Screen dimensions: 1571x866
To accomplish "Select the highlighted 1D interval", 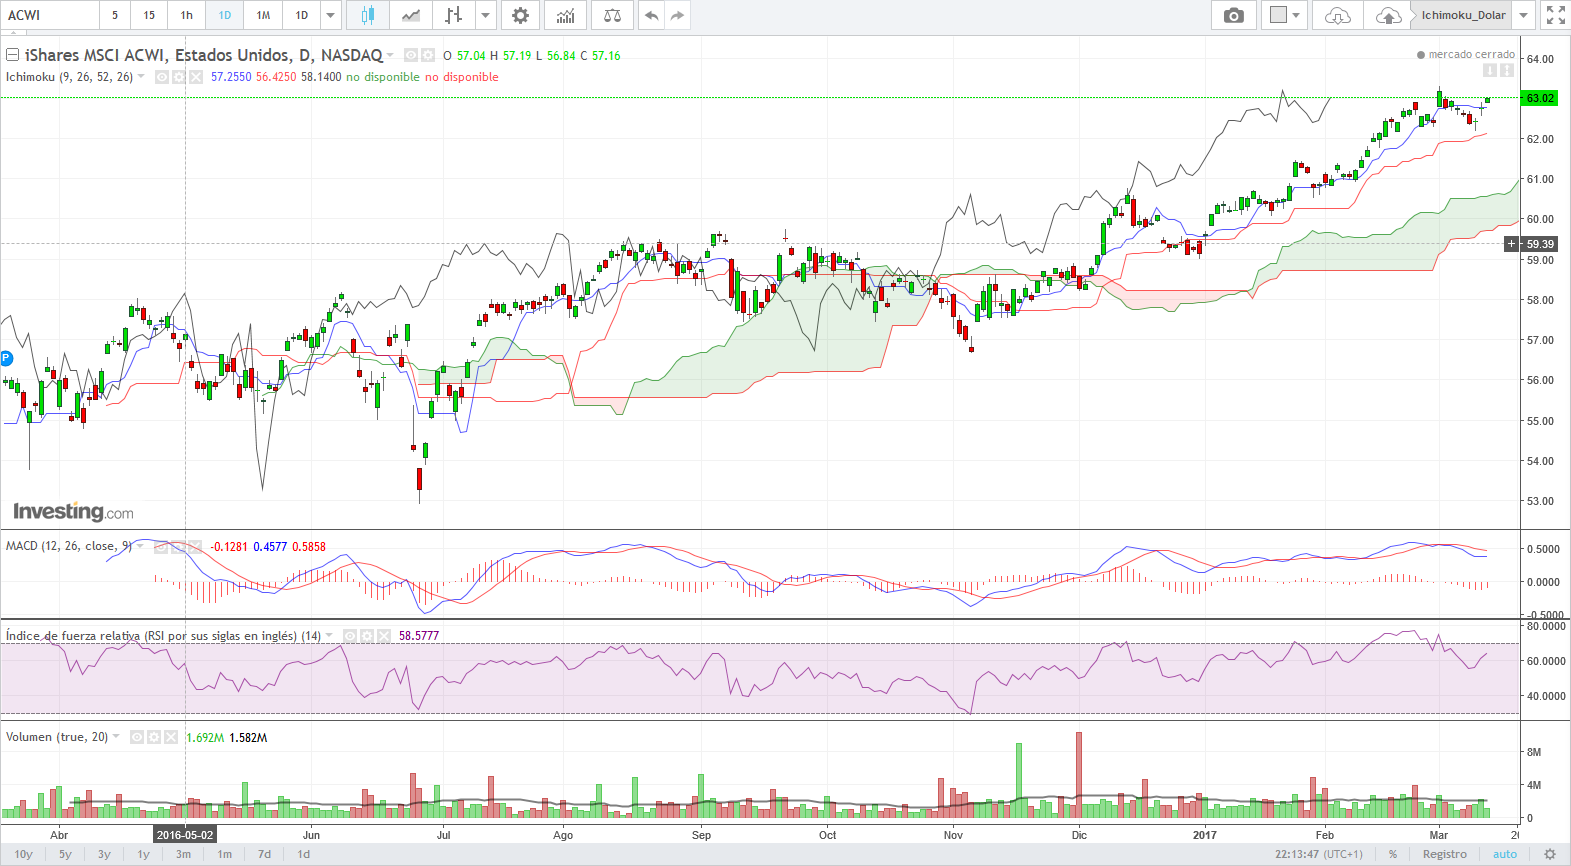I will coord(224,15).
